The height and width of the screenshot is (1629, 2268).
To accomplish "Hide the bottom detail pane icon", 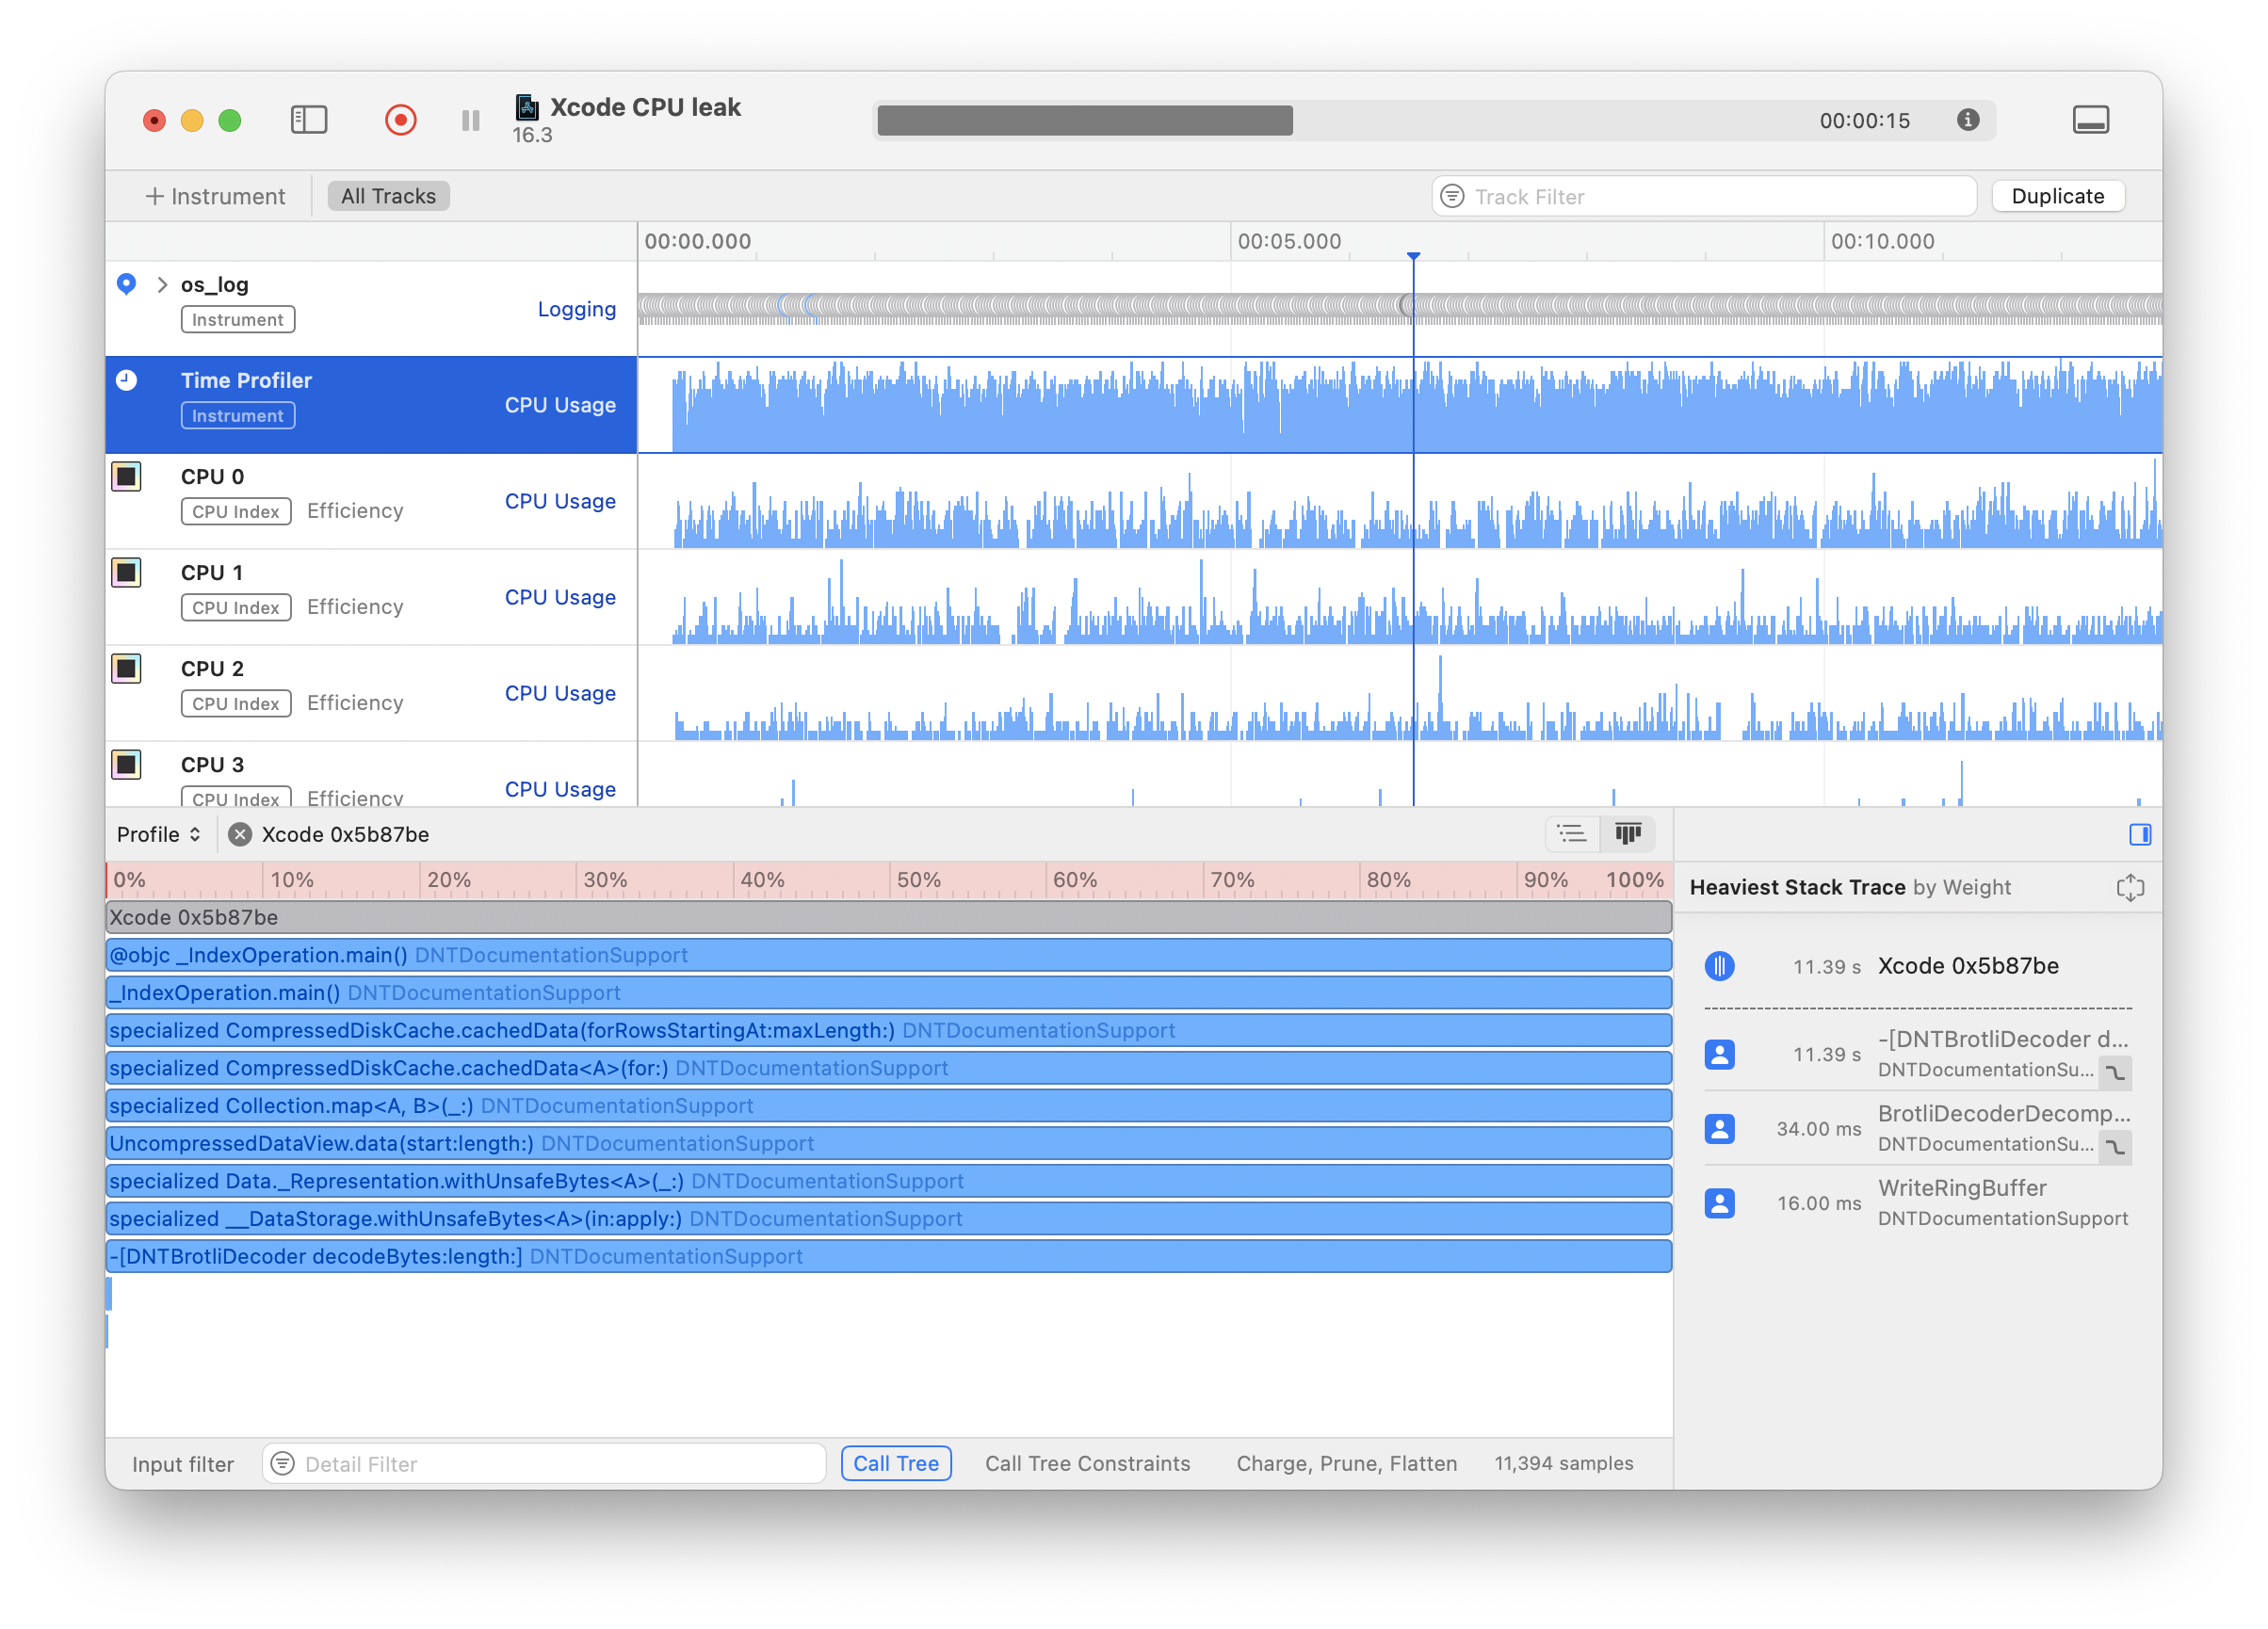I will [x=2090, y=120].
